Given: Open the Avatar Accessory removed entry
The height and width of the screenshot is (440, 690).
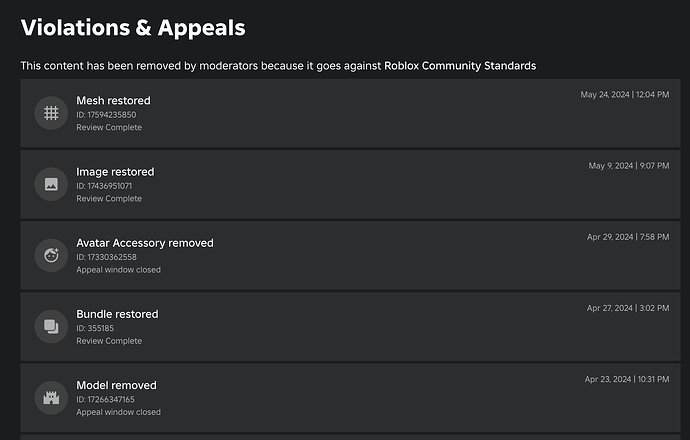Looking at the screenshot, I should 350,255.
